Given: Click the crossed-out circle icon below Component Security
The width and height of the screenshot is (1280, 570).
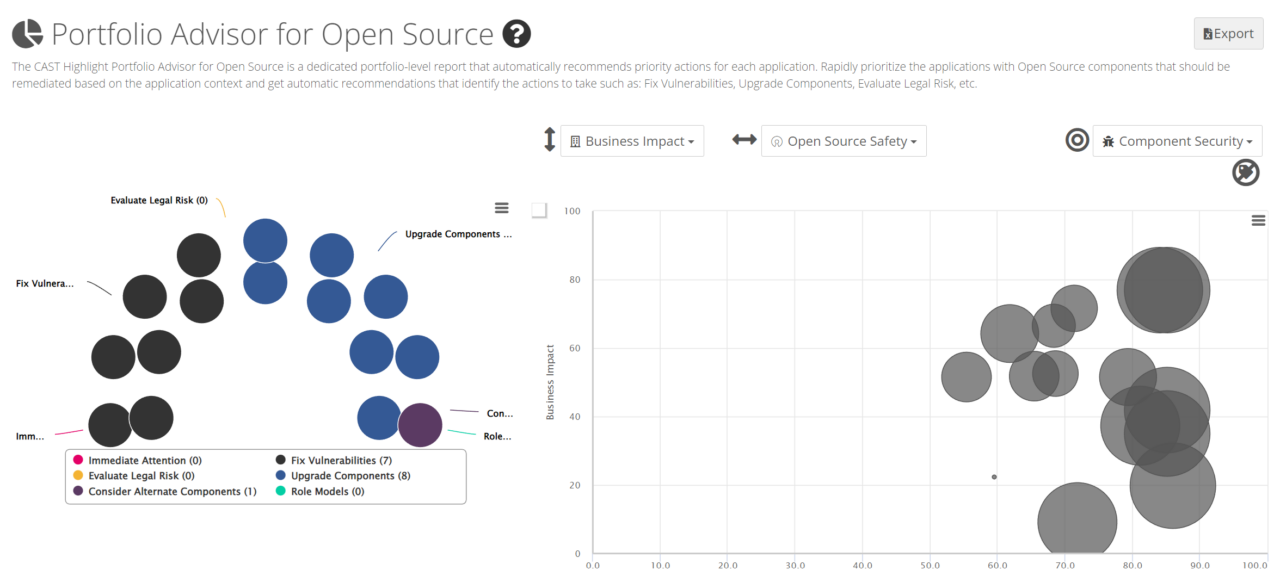Looking at the screenshot, I should 1245,173.
